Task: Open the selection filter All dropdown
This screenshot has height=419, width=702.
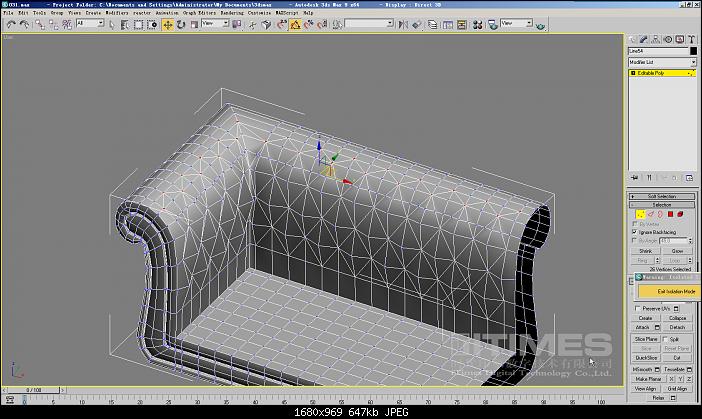Action: [90, 23]
